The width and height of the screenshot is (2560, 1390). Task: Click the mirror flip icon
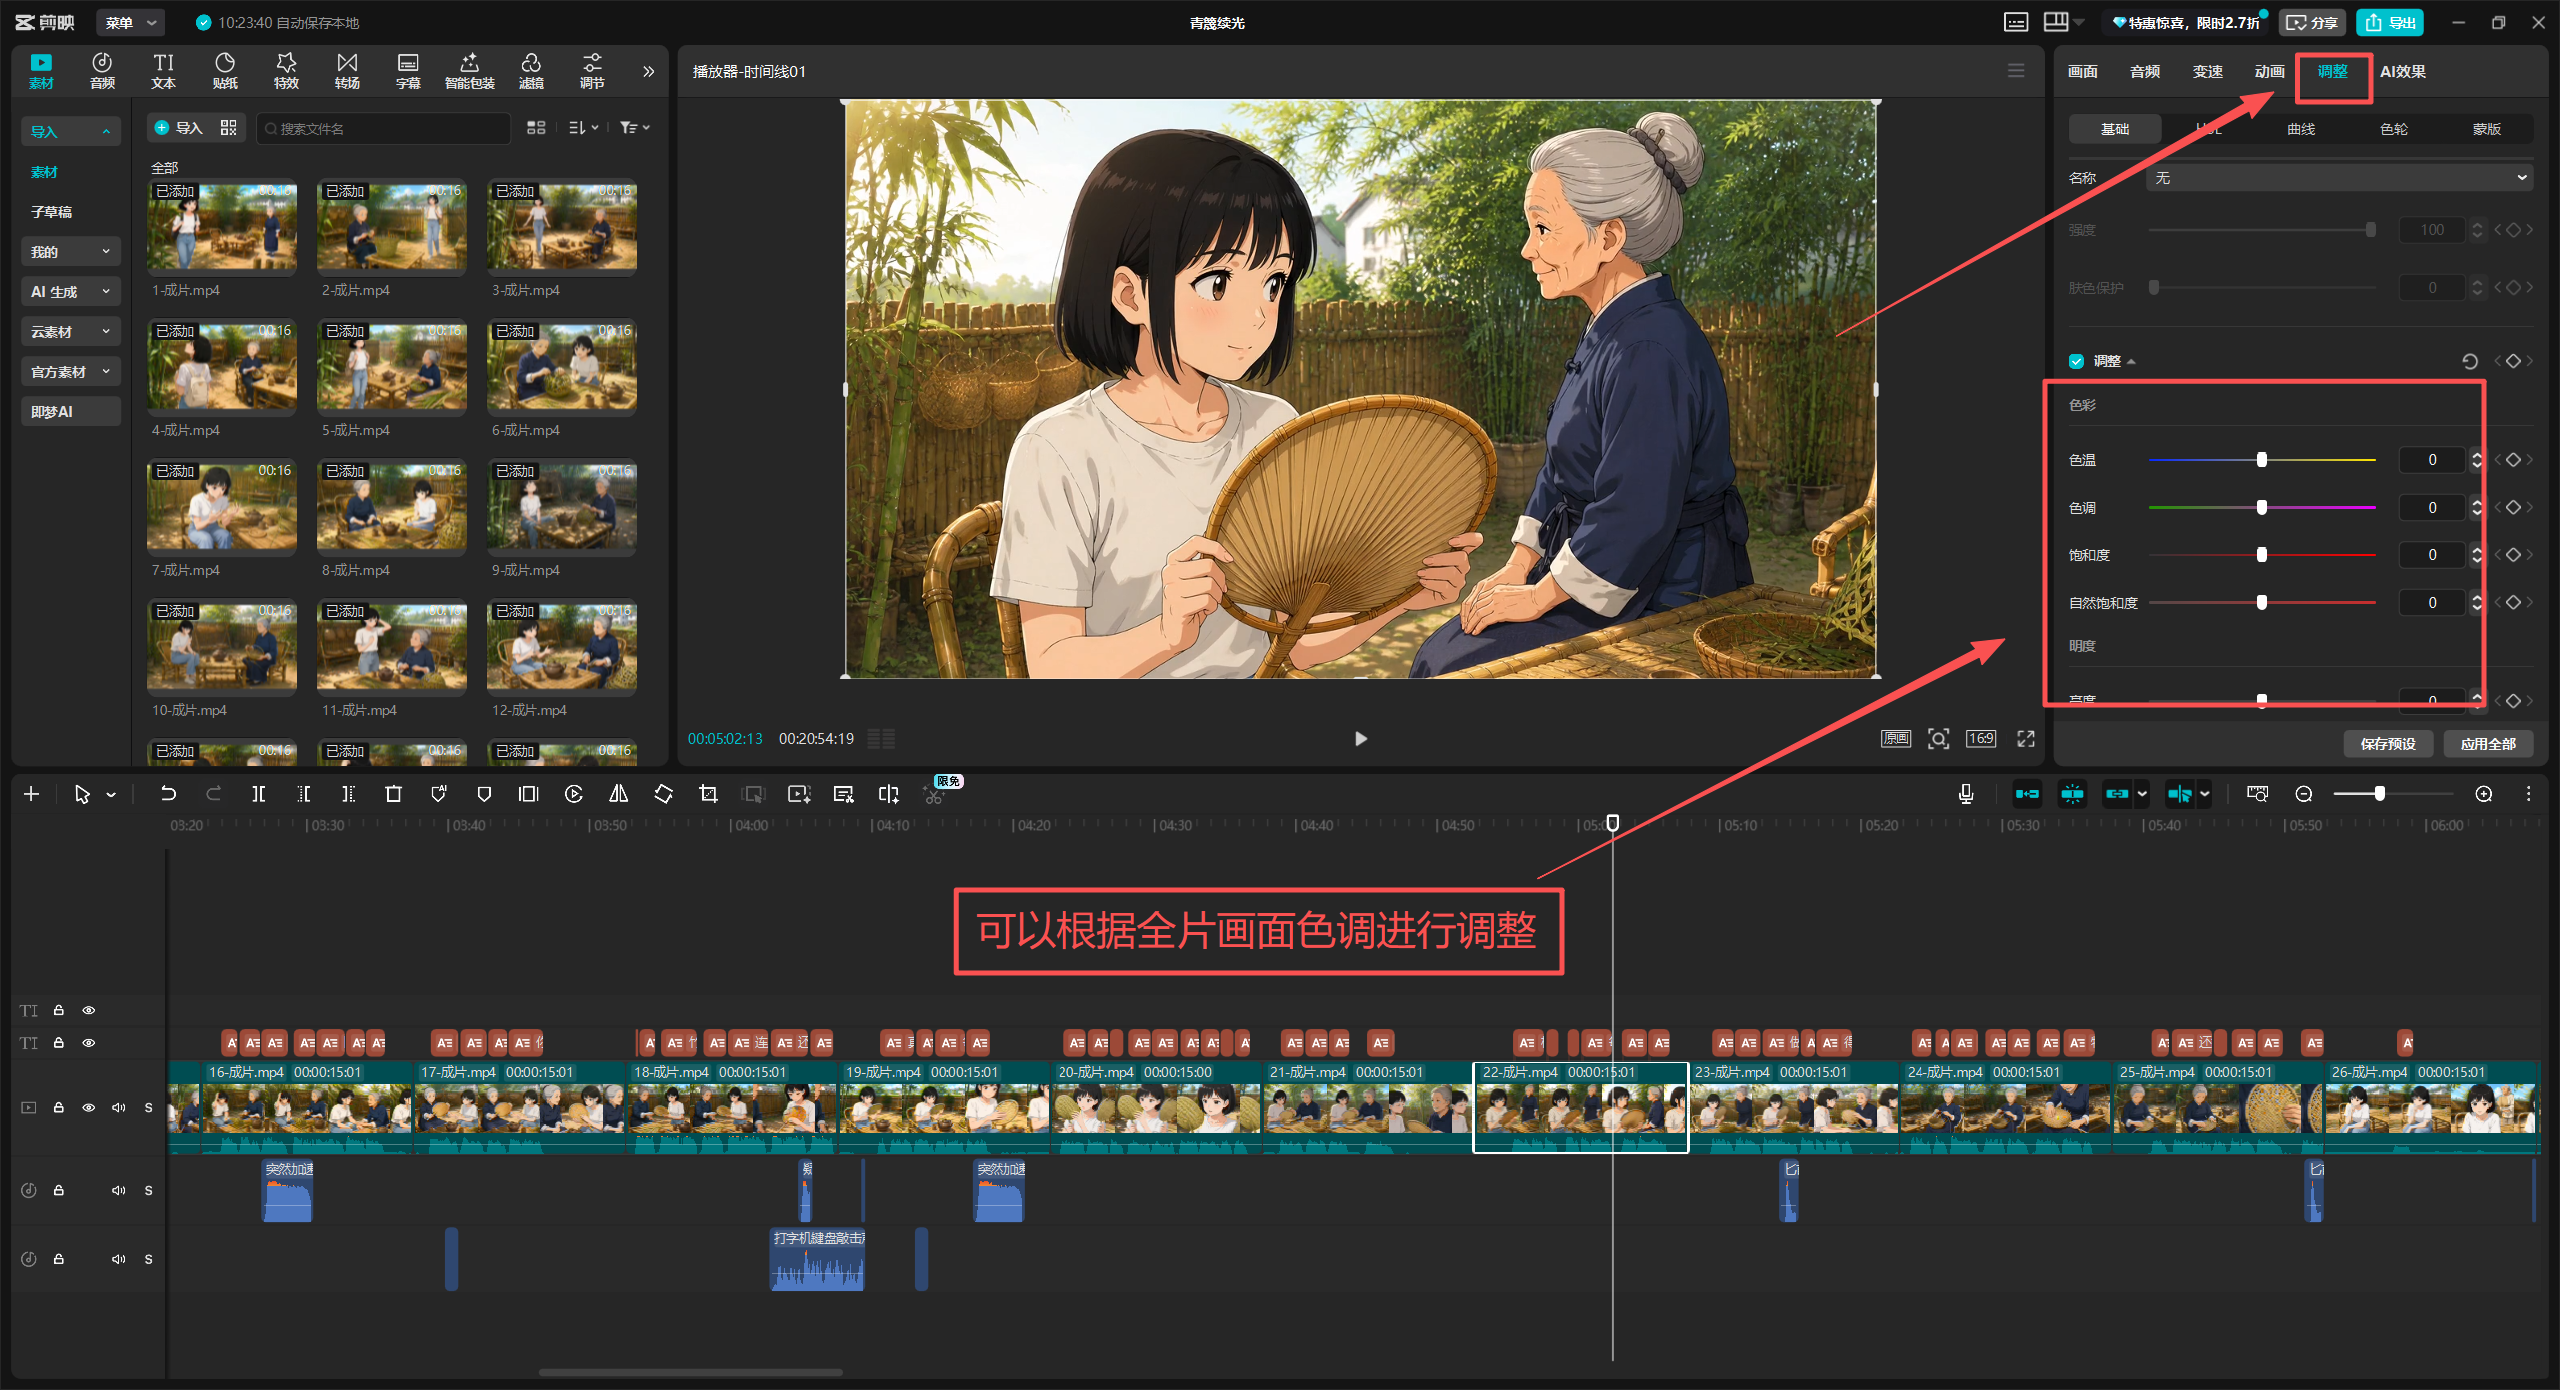(619, 794)
